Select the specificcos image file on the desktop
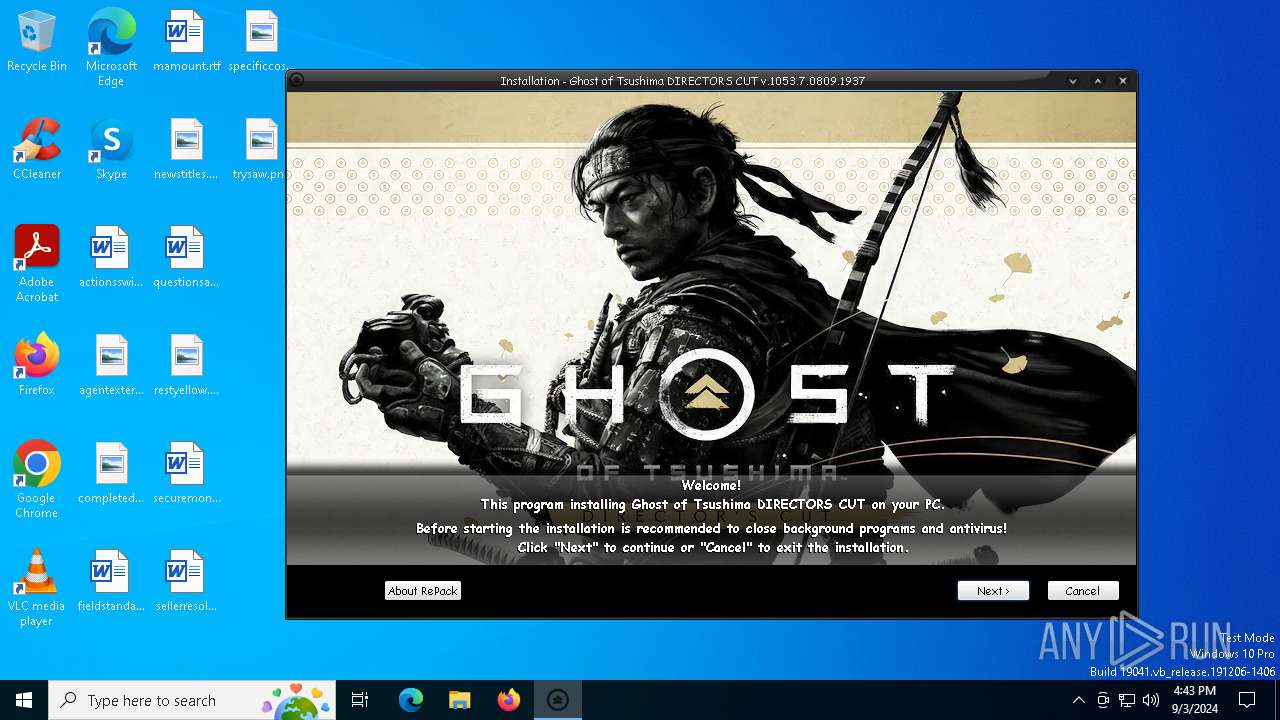This screenshot has width=1280, height=720. 261,42
